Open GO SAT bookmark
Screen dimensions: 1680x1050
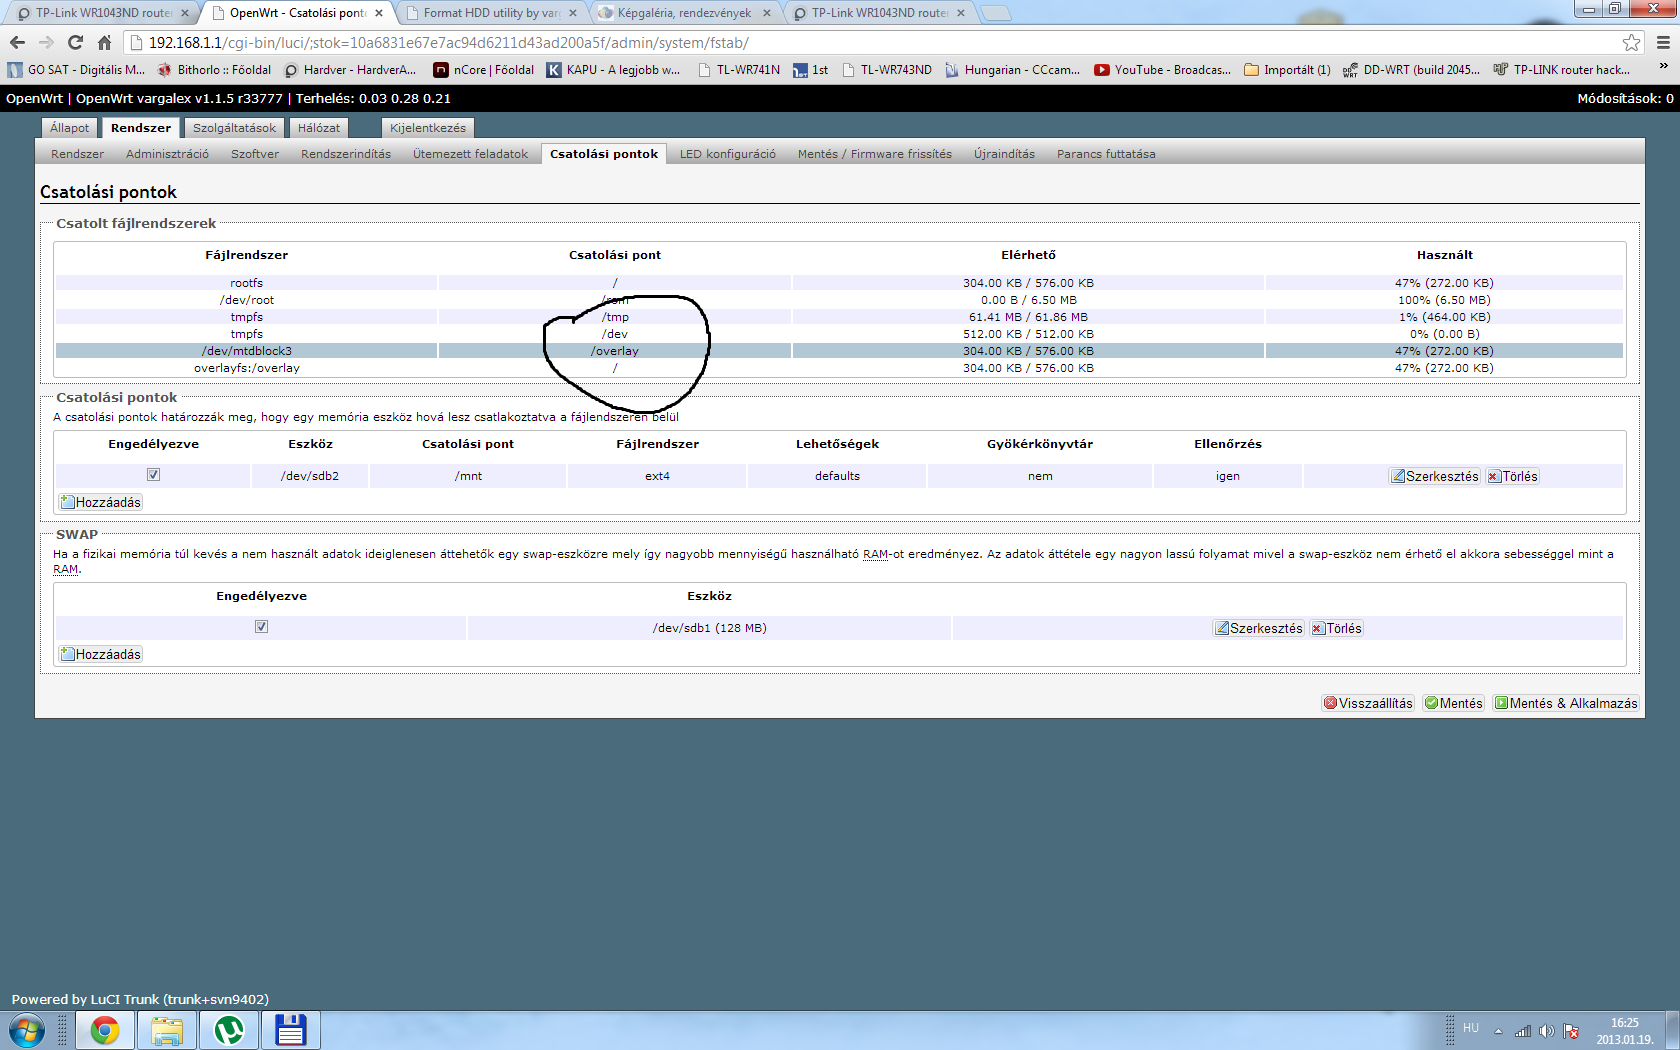pyautogui.click(x=77, y=70)
